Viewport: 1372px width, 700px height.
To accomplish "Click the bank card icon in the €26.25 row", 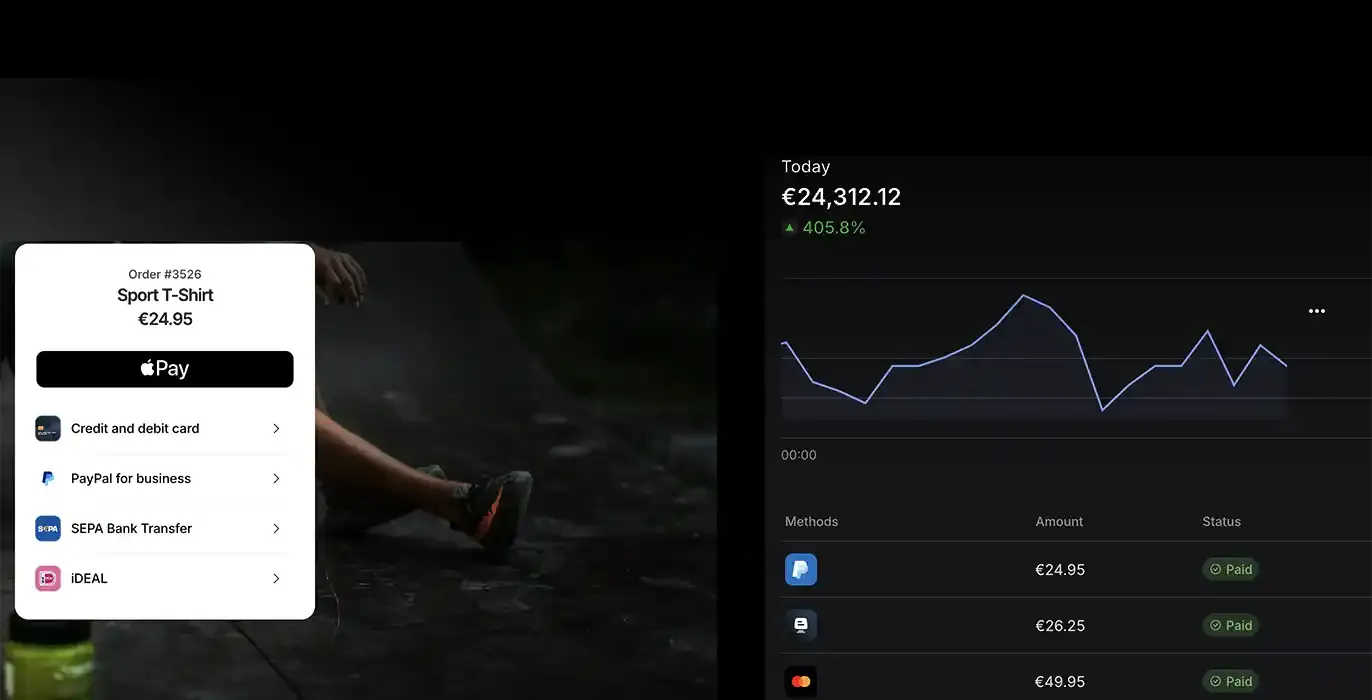I will (801, 626).
